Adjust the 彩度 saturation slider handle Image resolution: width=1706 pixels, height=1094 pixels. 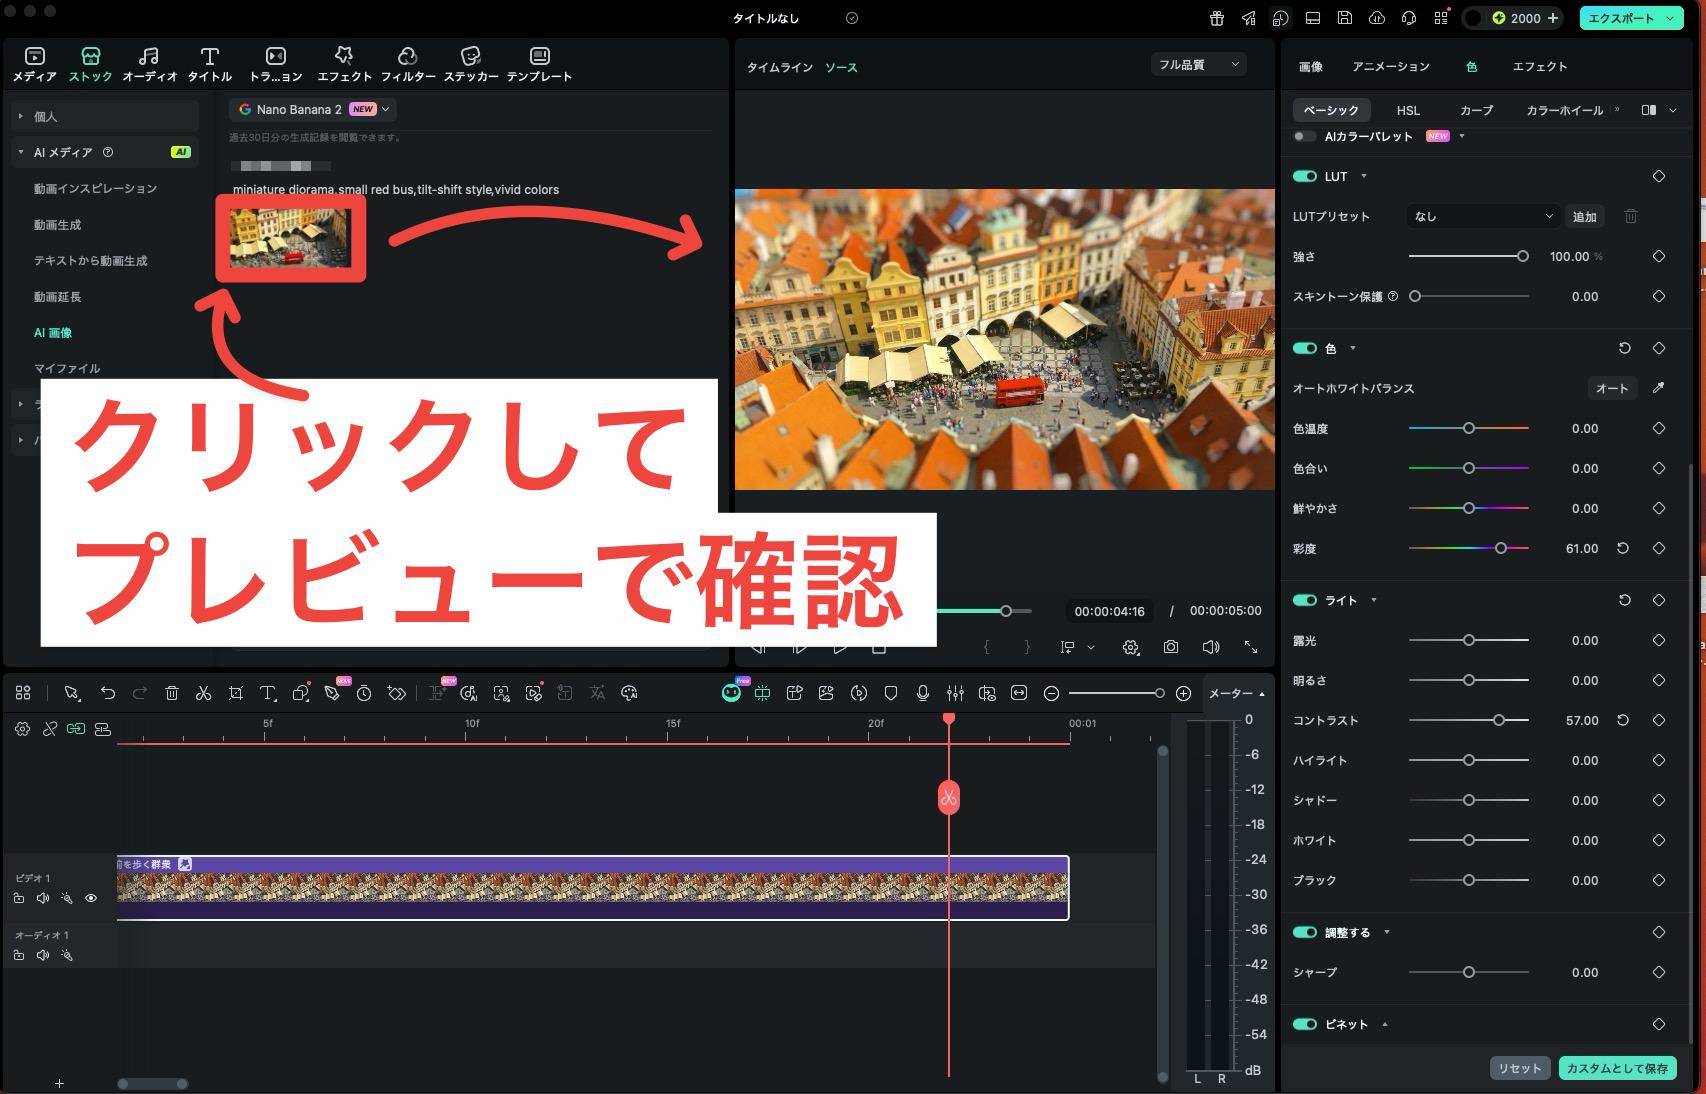(x=1501, y=548)
